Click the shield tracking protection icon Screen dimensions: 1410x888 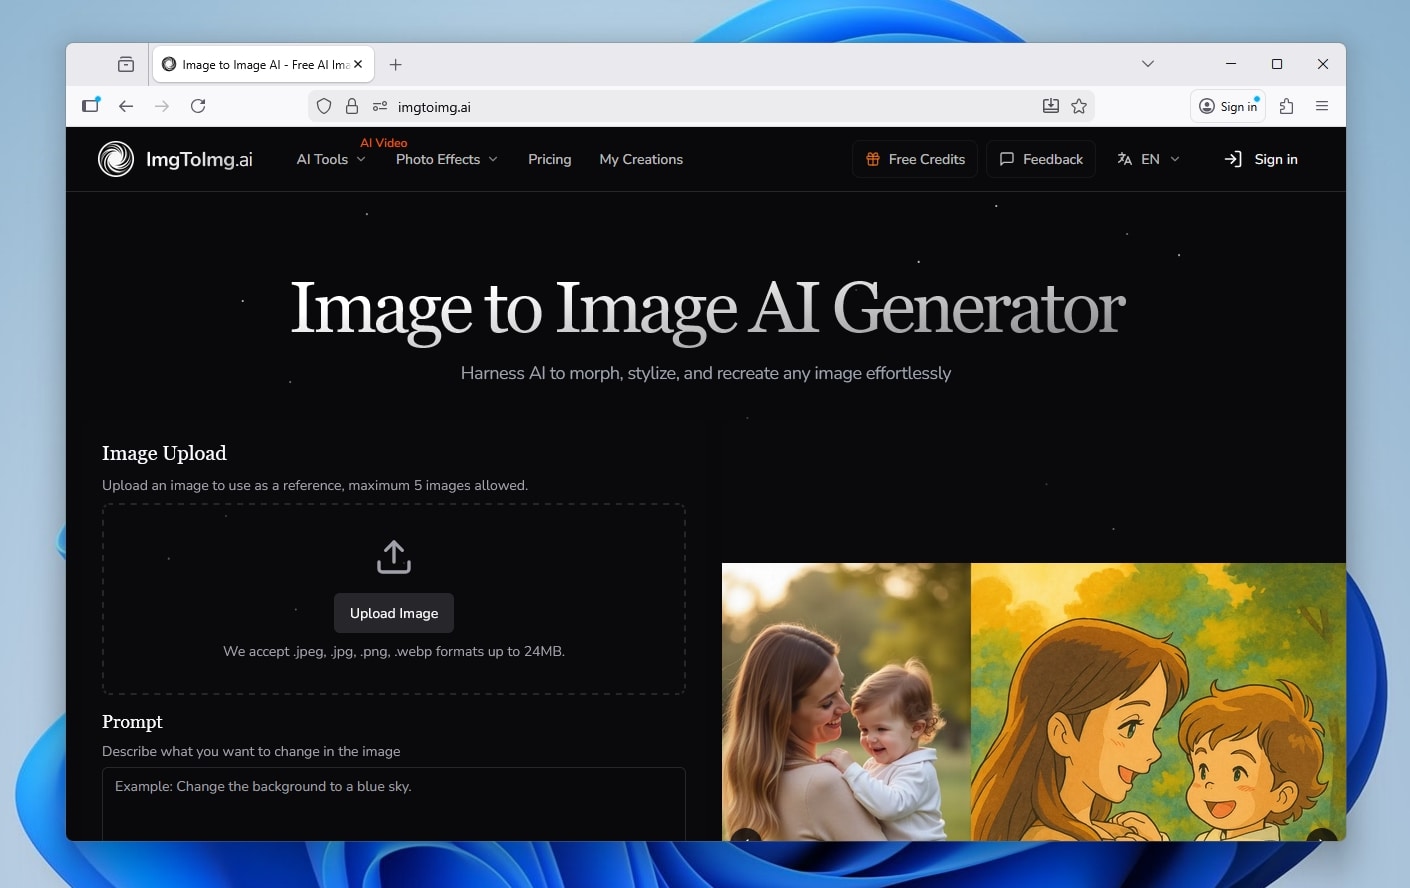pyautogui.click(x=324, y=106)
